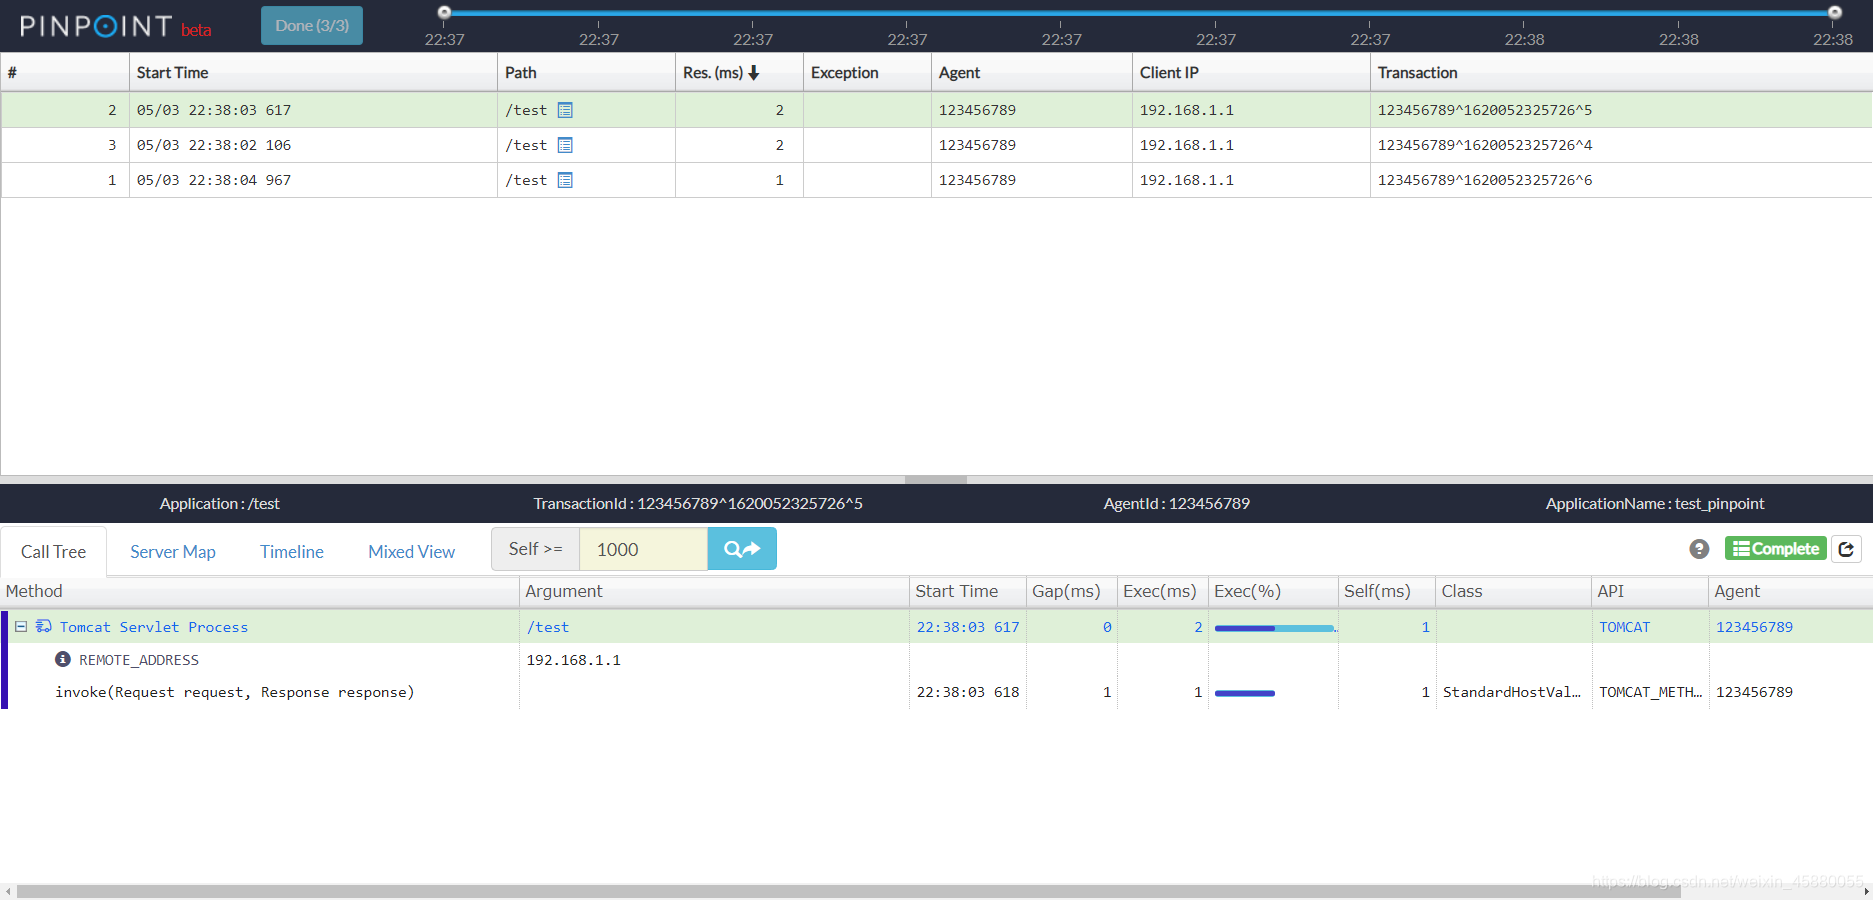This screenshot has height=900, width=1873.
Task: Click the REMOTE_ADDRESS label
Action: (x=139, y=660)
